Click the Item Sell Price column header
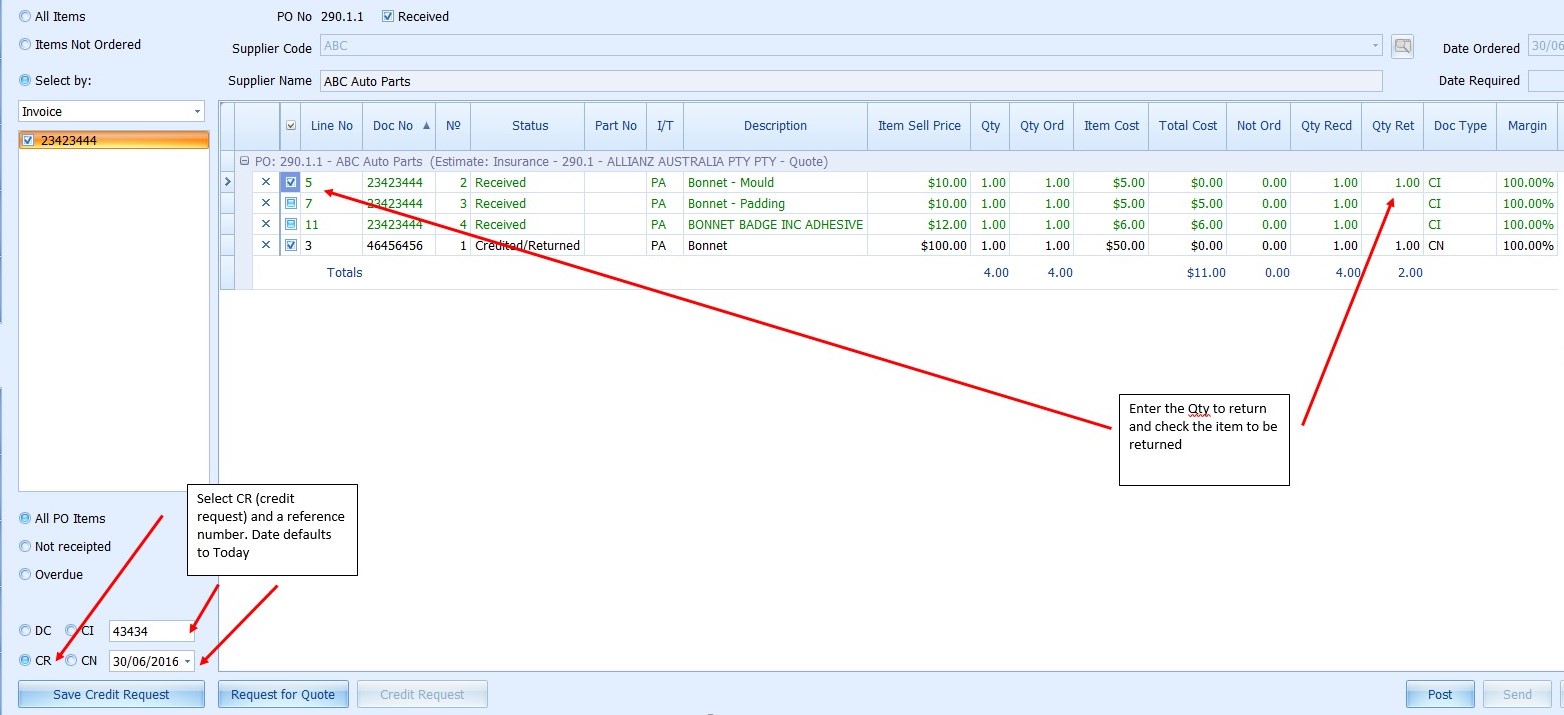The width and height of the screenshot is (1564, 715). 919,126
